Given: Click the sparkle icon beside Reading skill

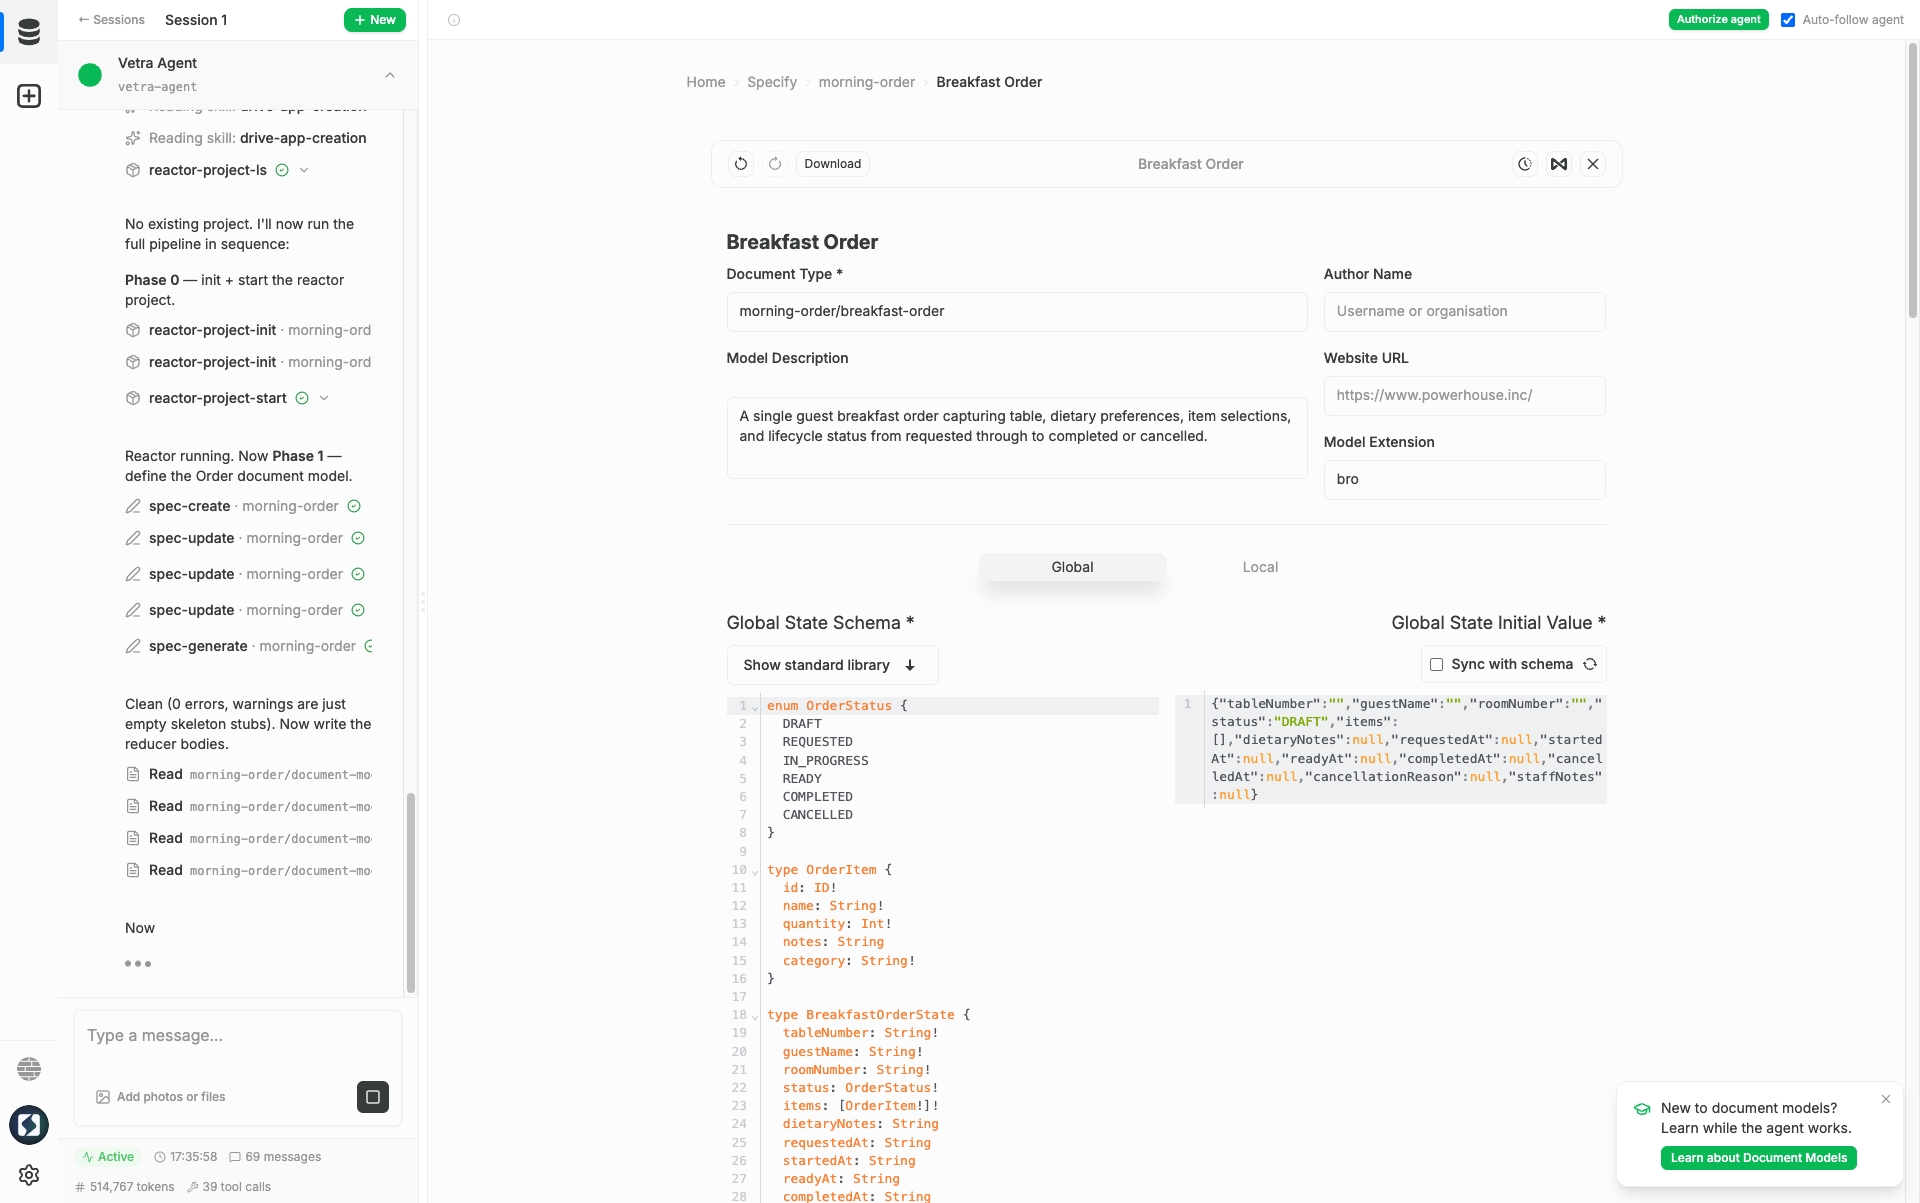Looking at the screenshot, I should click(x=133, y=138).
